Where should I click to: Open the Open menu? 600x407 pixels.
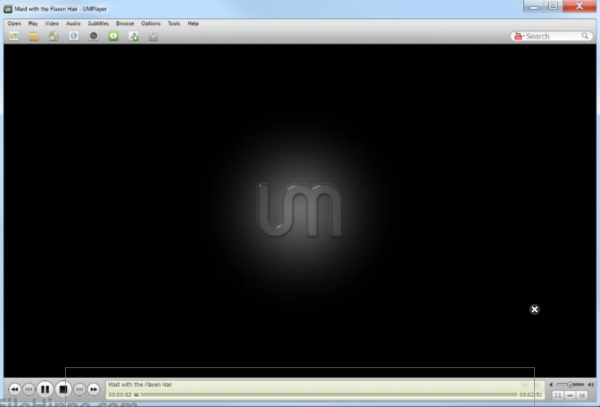pyautogui.click(x=14, y=23)
